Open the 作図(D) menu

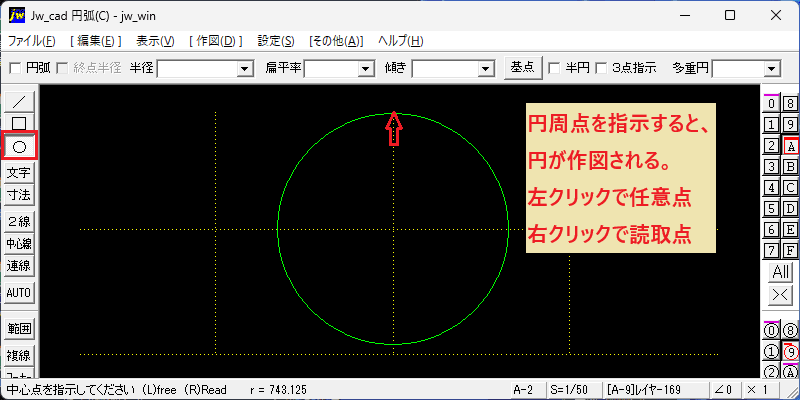pyautogui.click(x=216, y=41)
